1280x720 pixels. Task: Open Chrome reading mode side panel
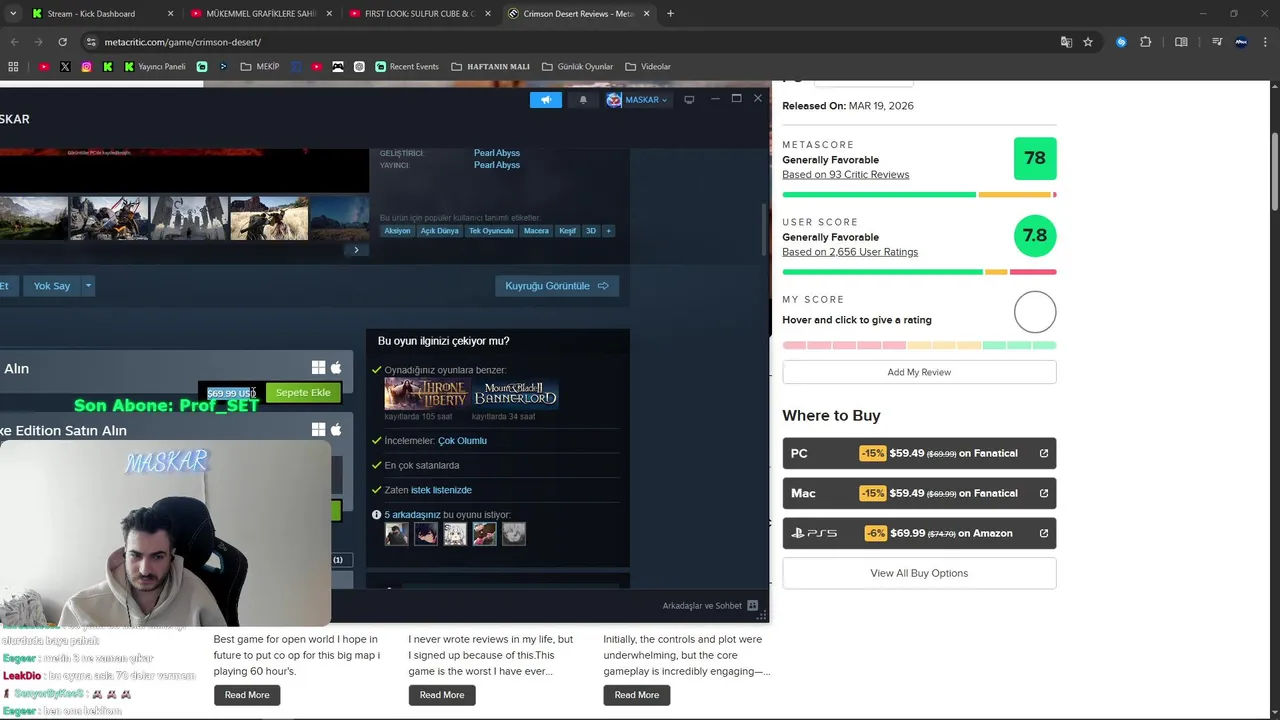[x=1181, y=42]
